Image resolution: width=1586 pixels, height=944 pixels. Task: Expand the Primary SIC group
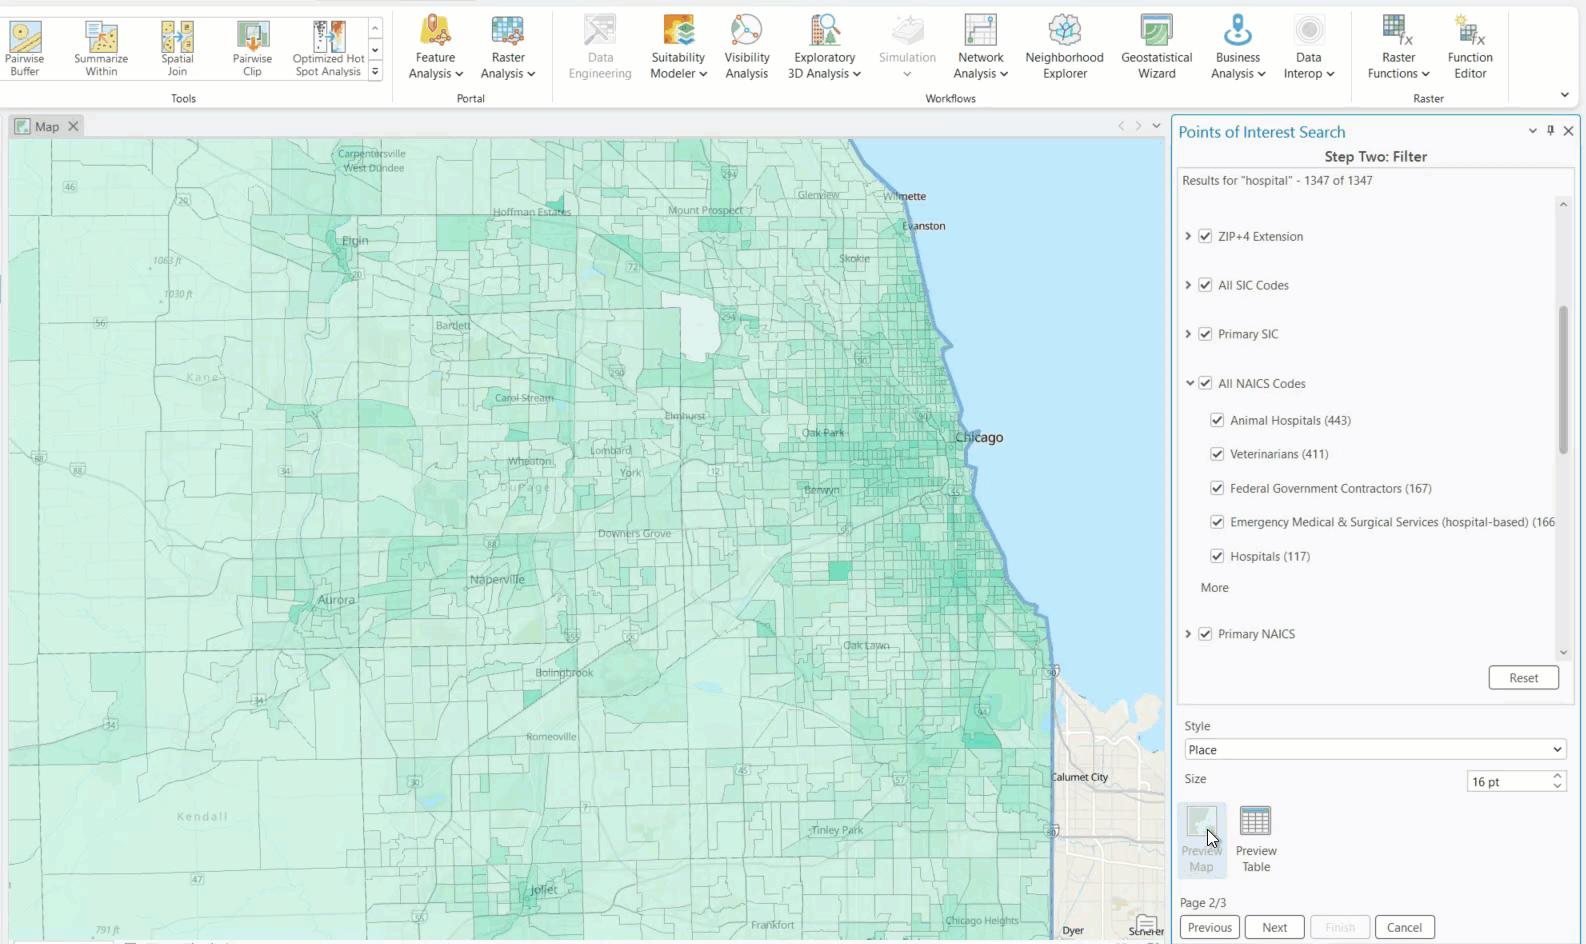1188,334
